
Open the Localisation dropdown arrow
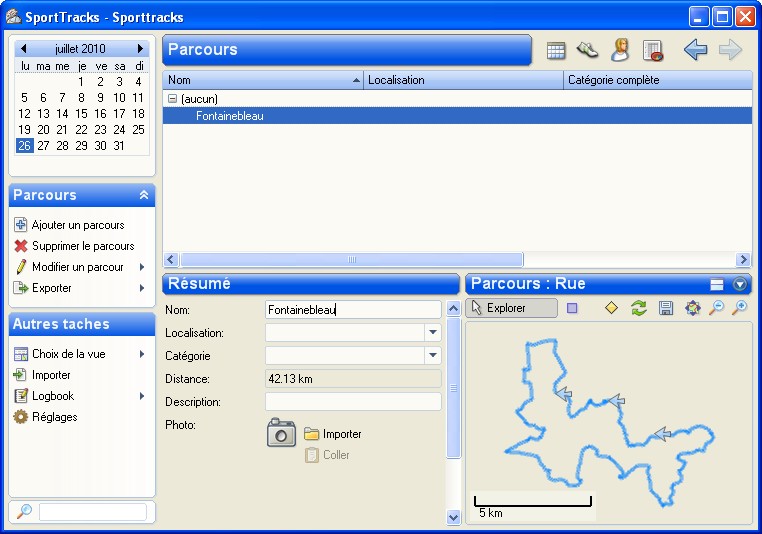(433, 332)
